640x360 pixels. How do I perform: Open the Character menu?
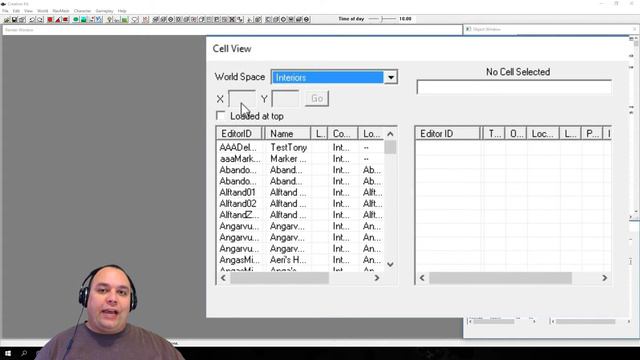pyautogui.click(x=82, y=11)
